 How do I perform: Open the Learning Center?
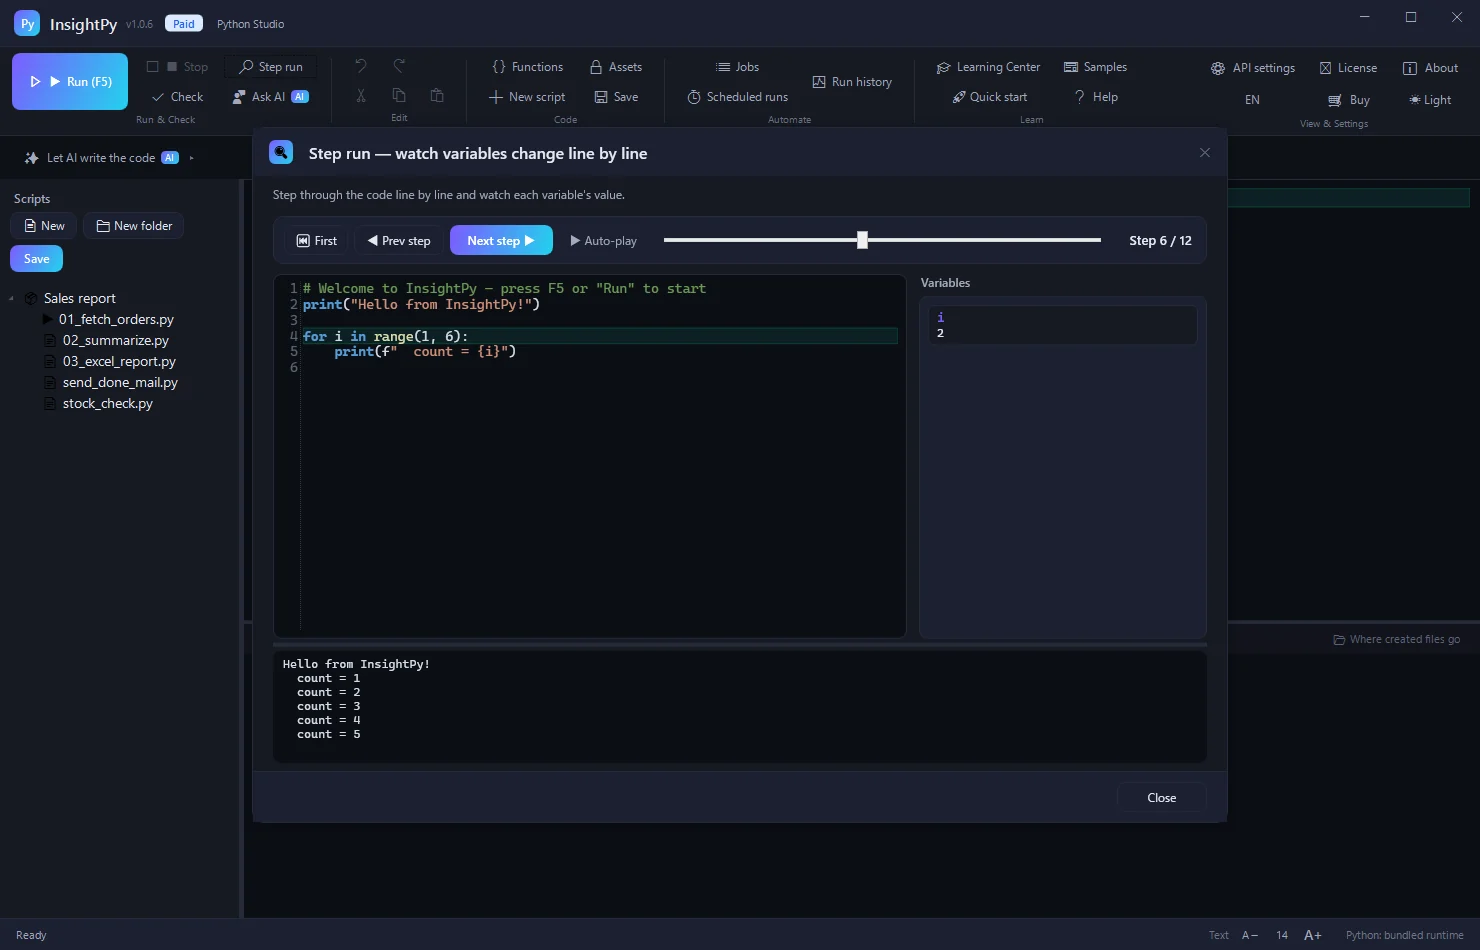point(989,67)
